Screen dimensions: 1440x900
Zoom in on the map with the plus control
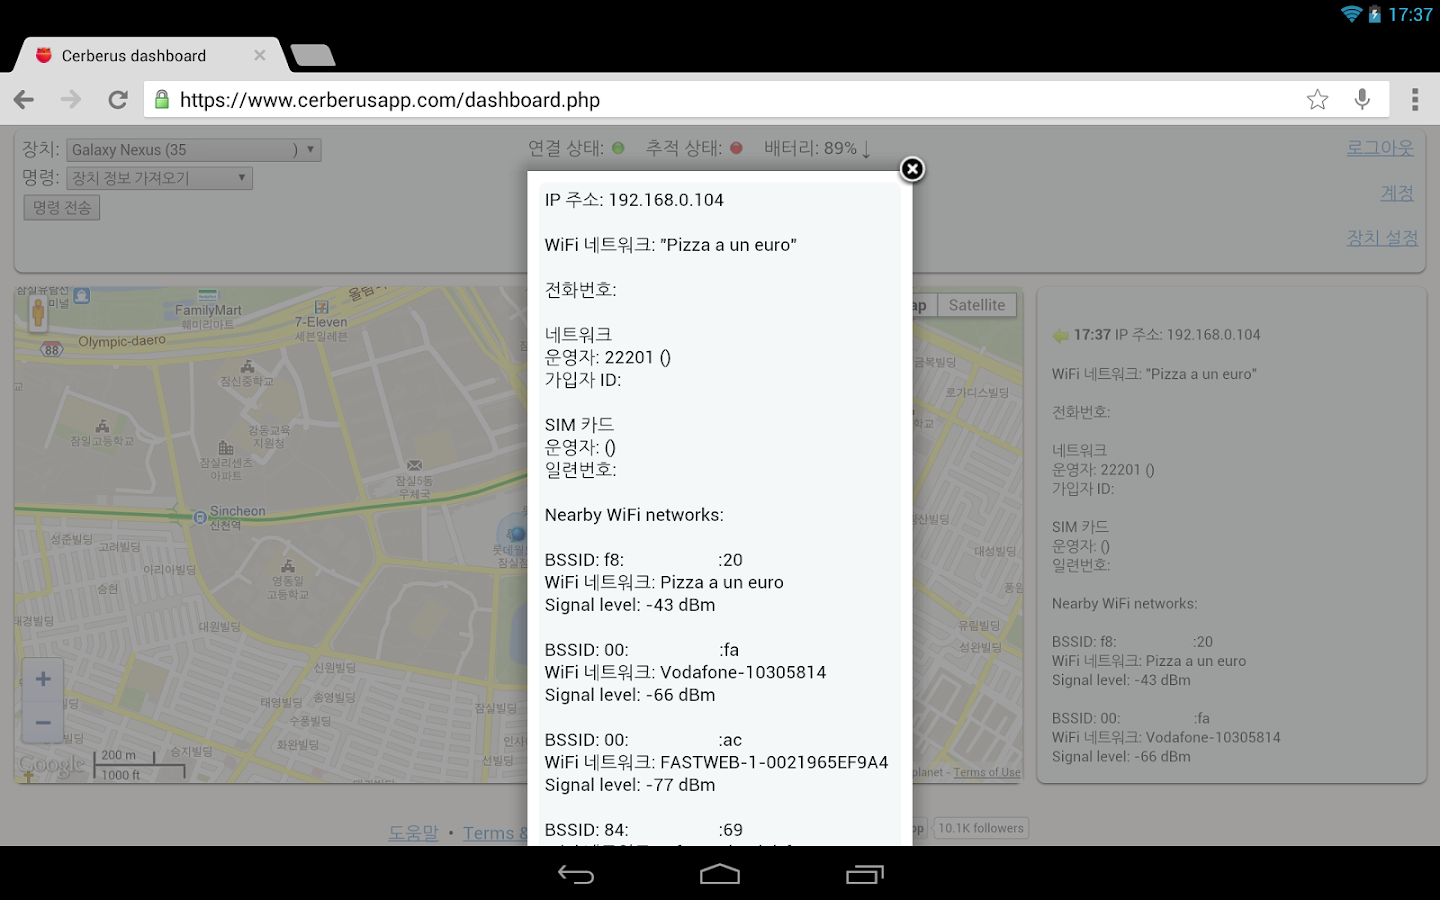click(42, 678)
